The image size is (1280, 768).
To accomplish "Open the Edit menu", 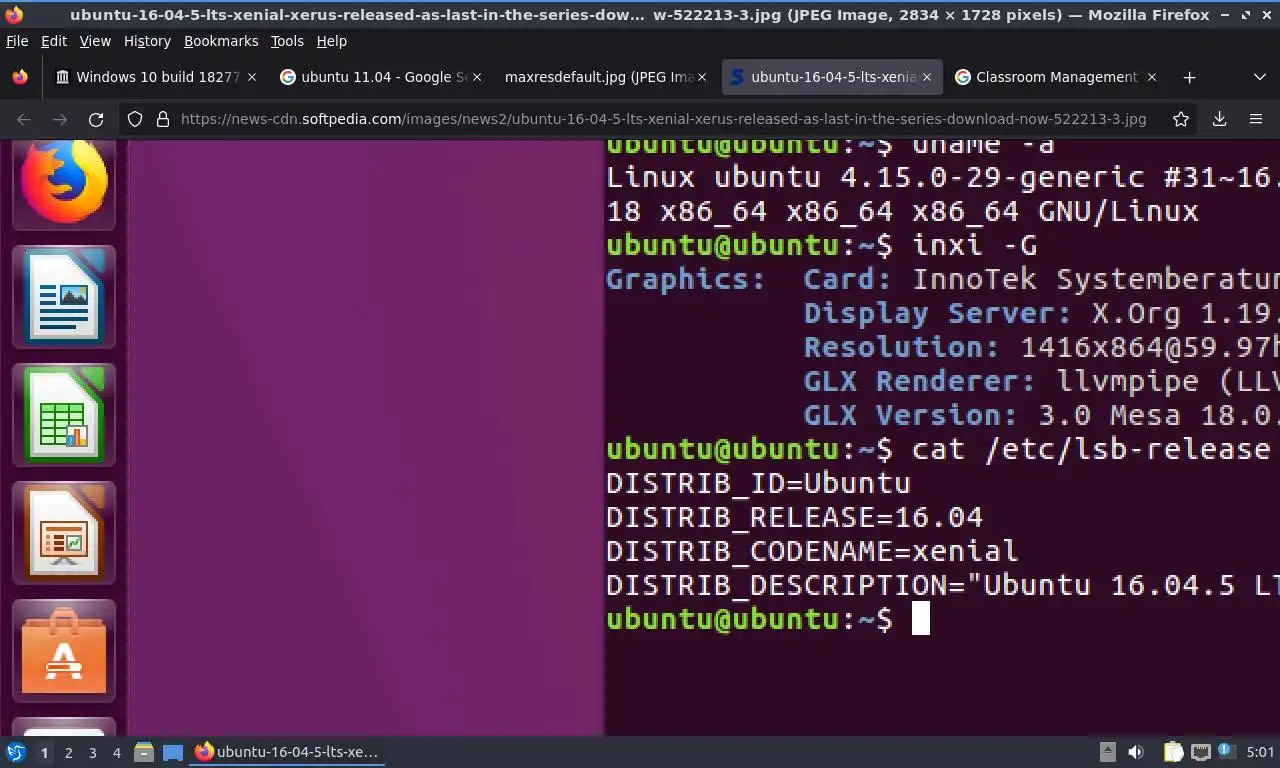I will [x=54, y=41].
